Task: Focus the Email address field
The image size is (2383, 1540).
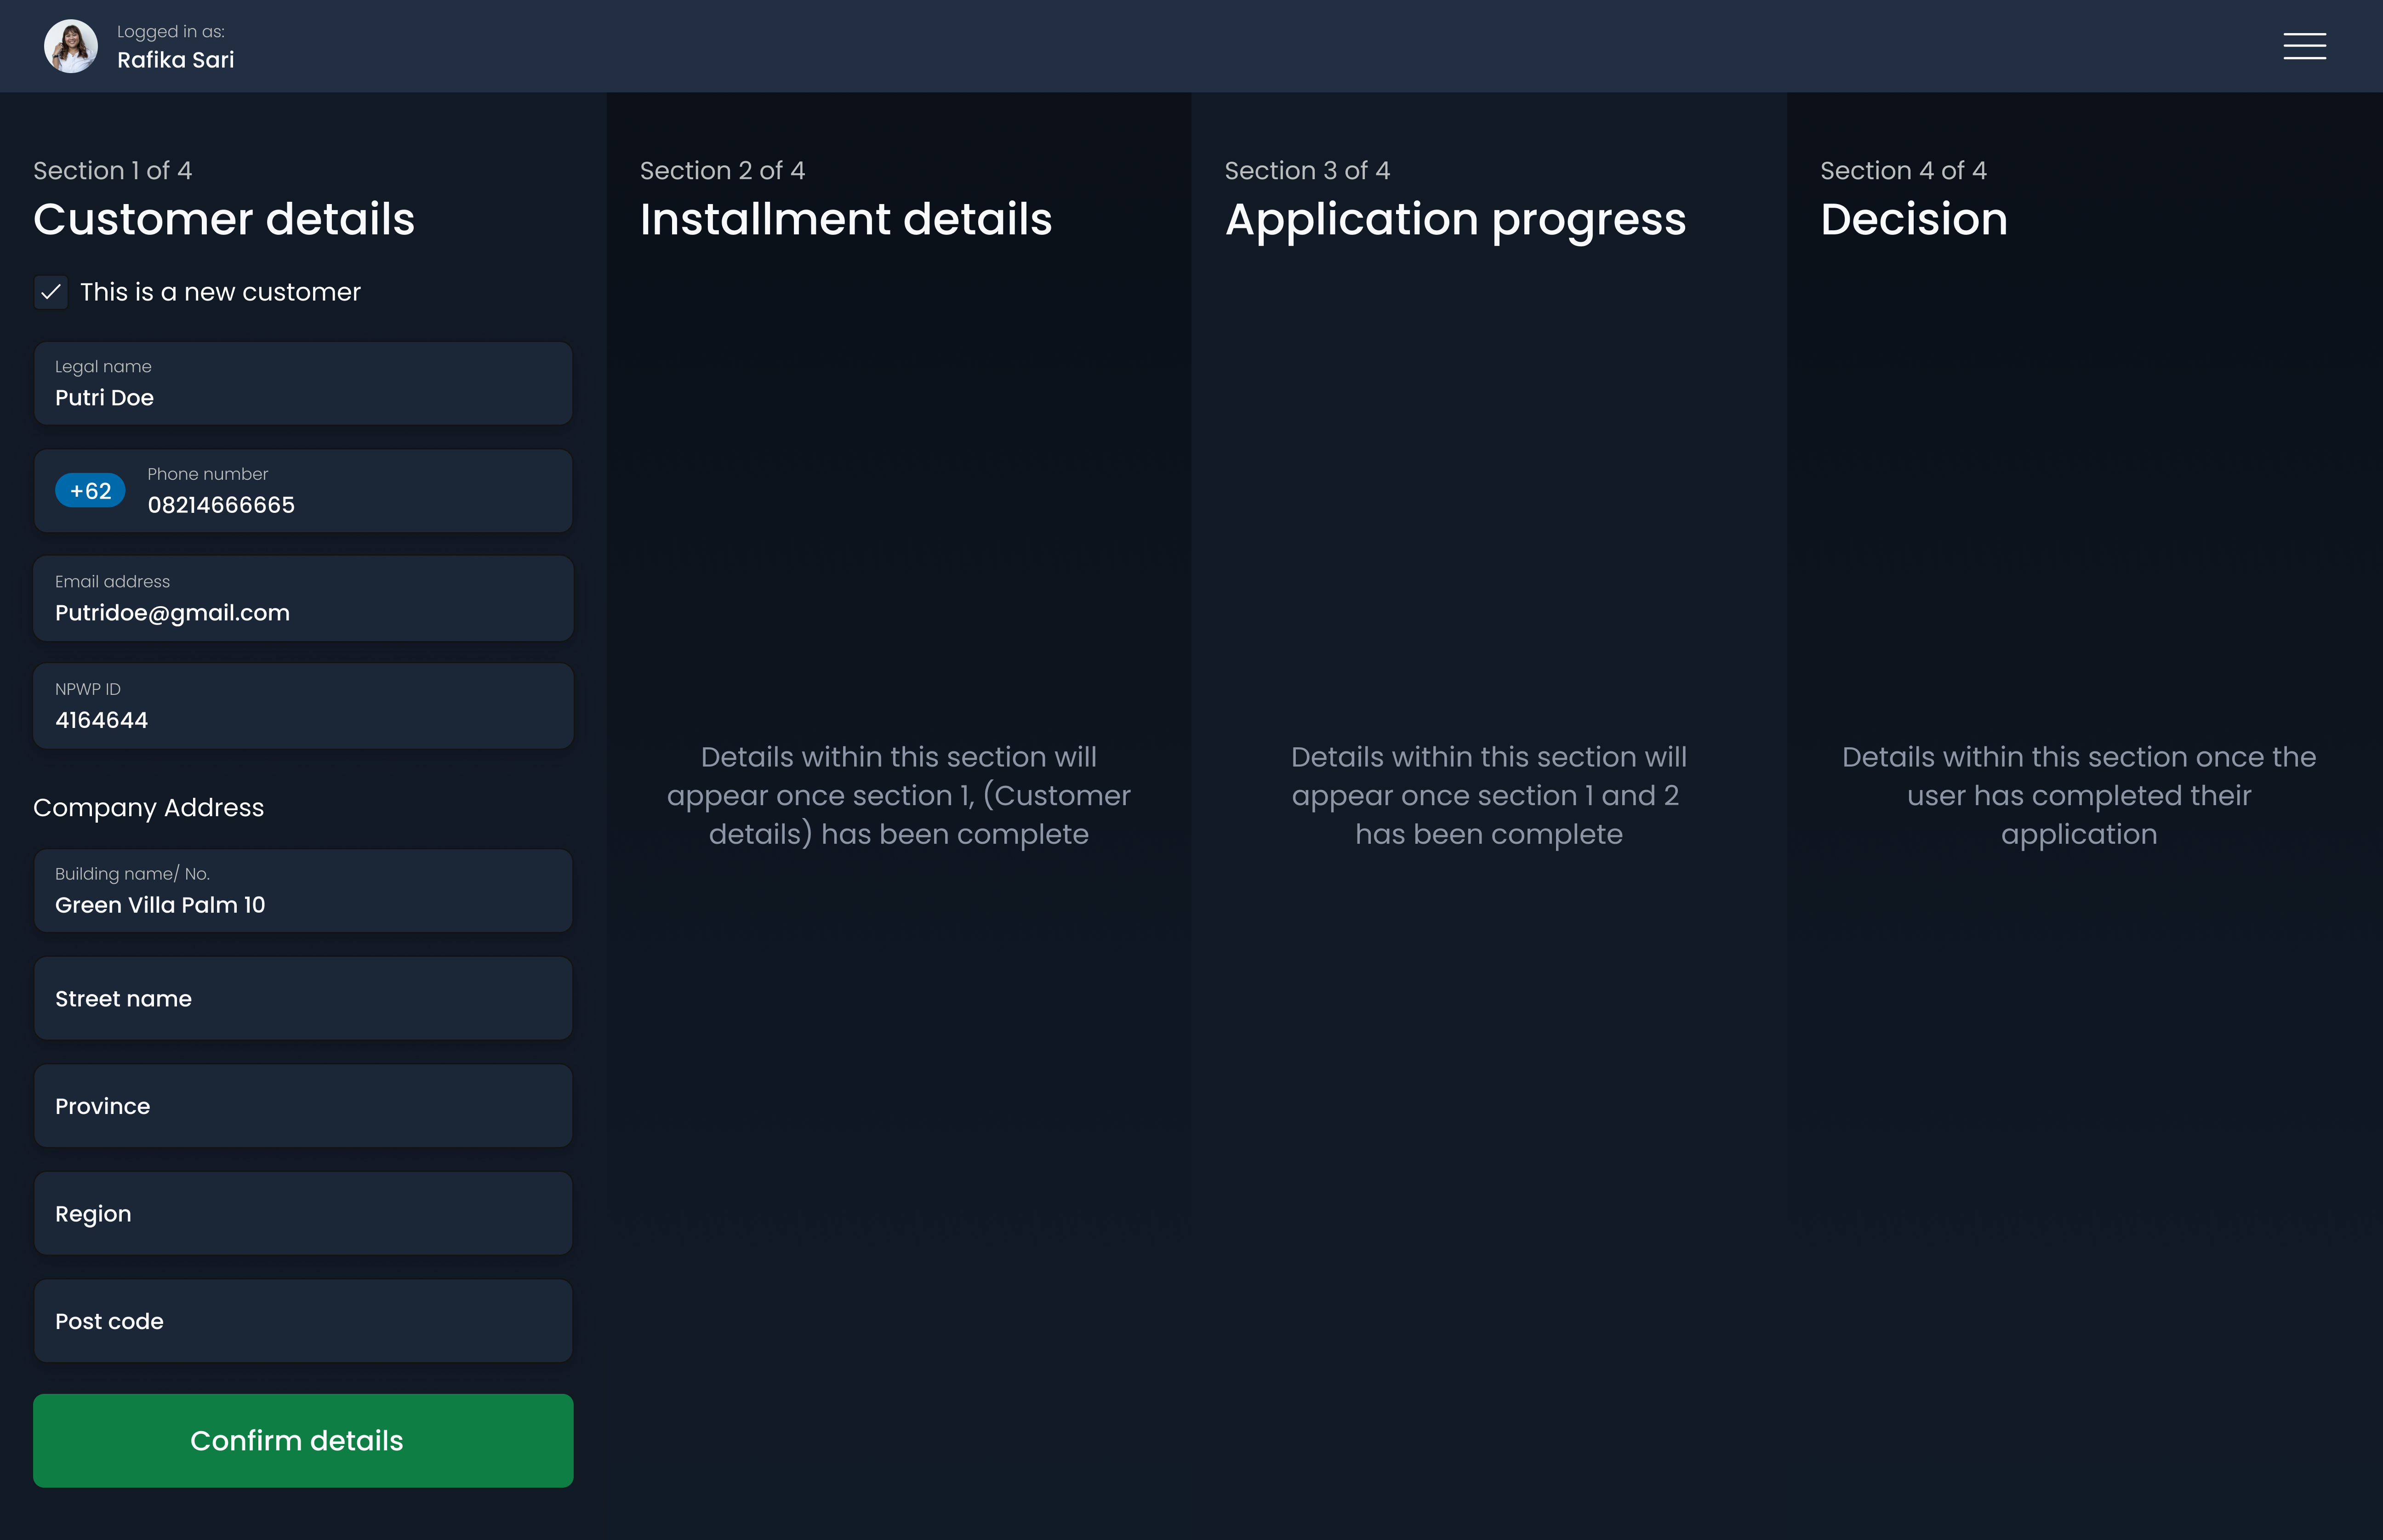Action: 303,599
